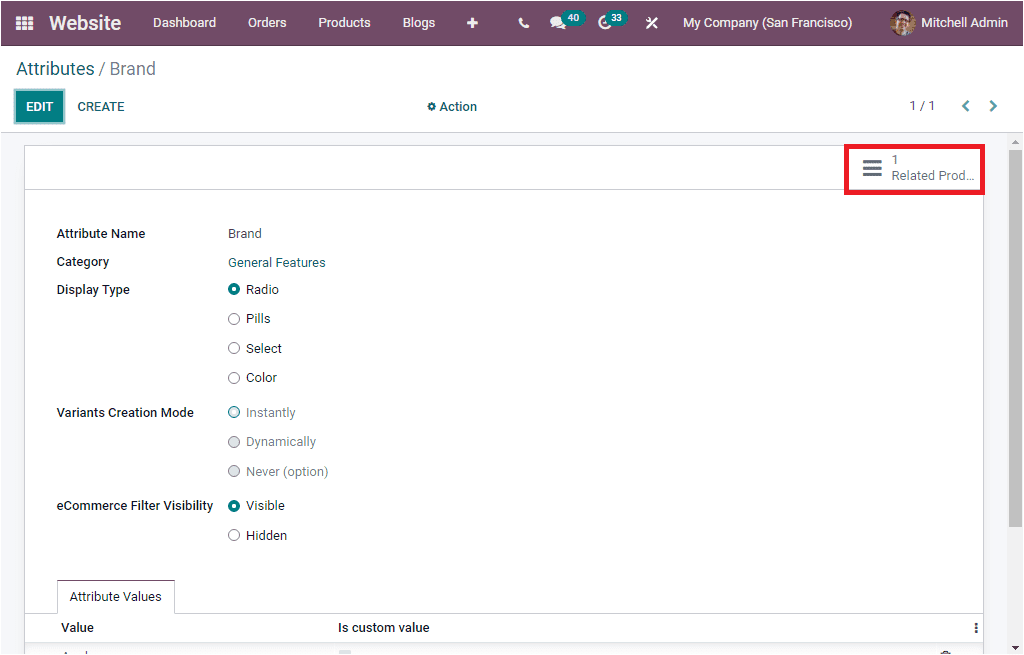
Task: Select the Pills display type
Action: pyautogui.click(x=233, y=318)
